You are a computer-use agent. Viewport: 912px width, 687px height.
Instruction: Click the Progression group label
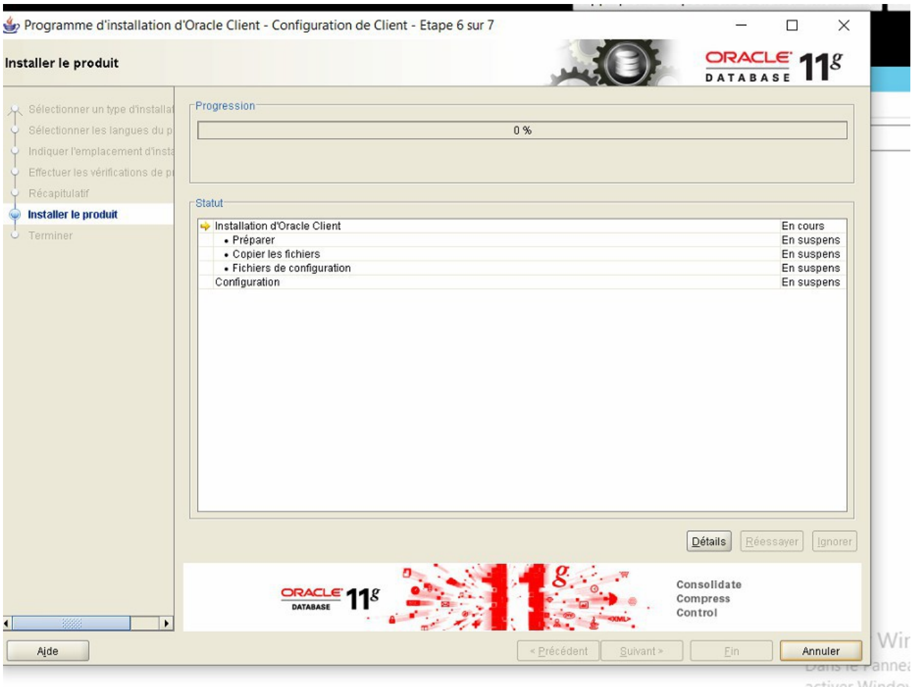tap(225, 106)
